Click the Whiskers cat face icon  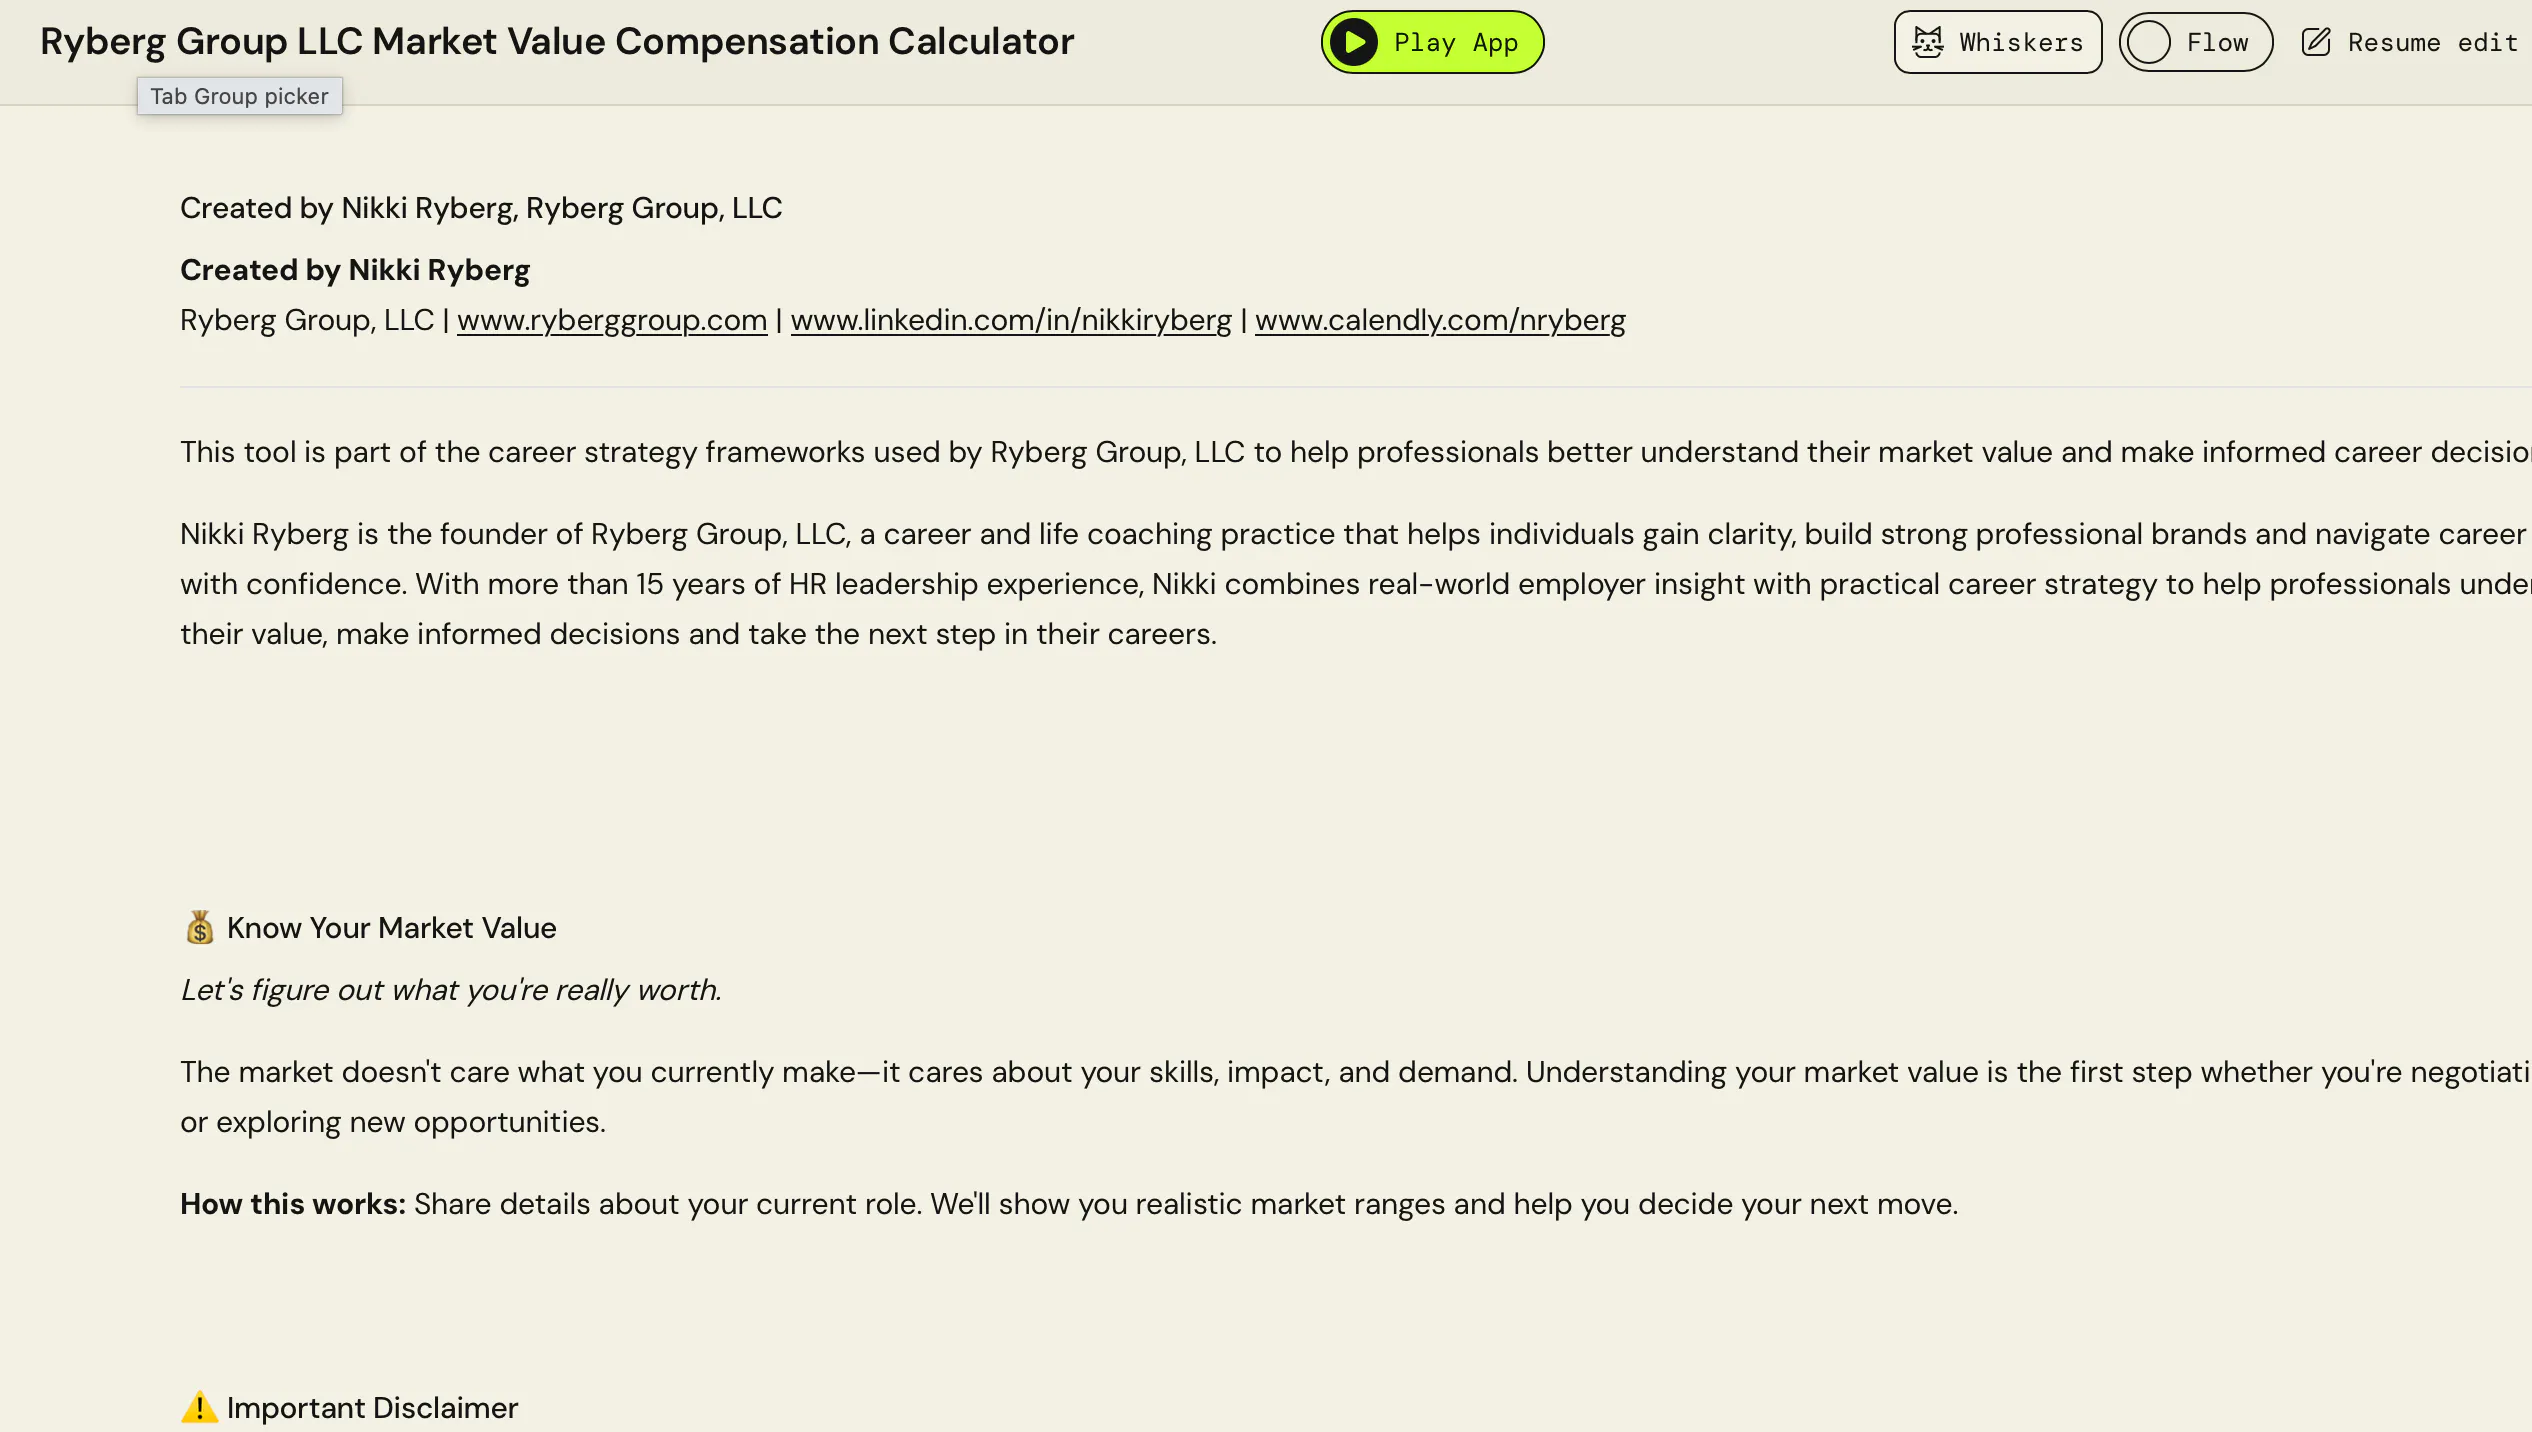[x=1927, y=42]
